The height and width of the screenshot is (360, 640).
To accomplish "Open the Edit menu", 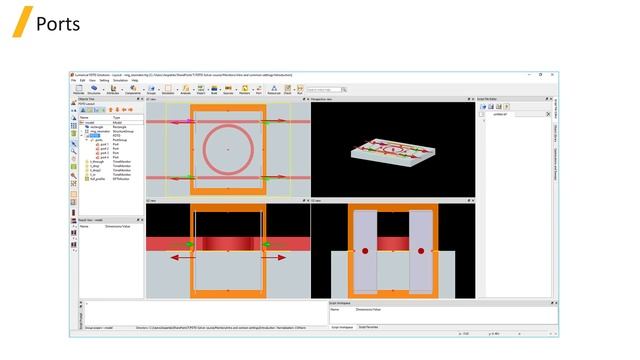I will (82, 80).
